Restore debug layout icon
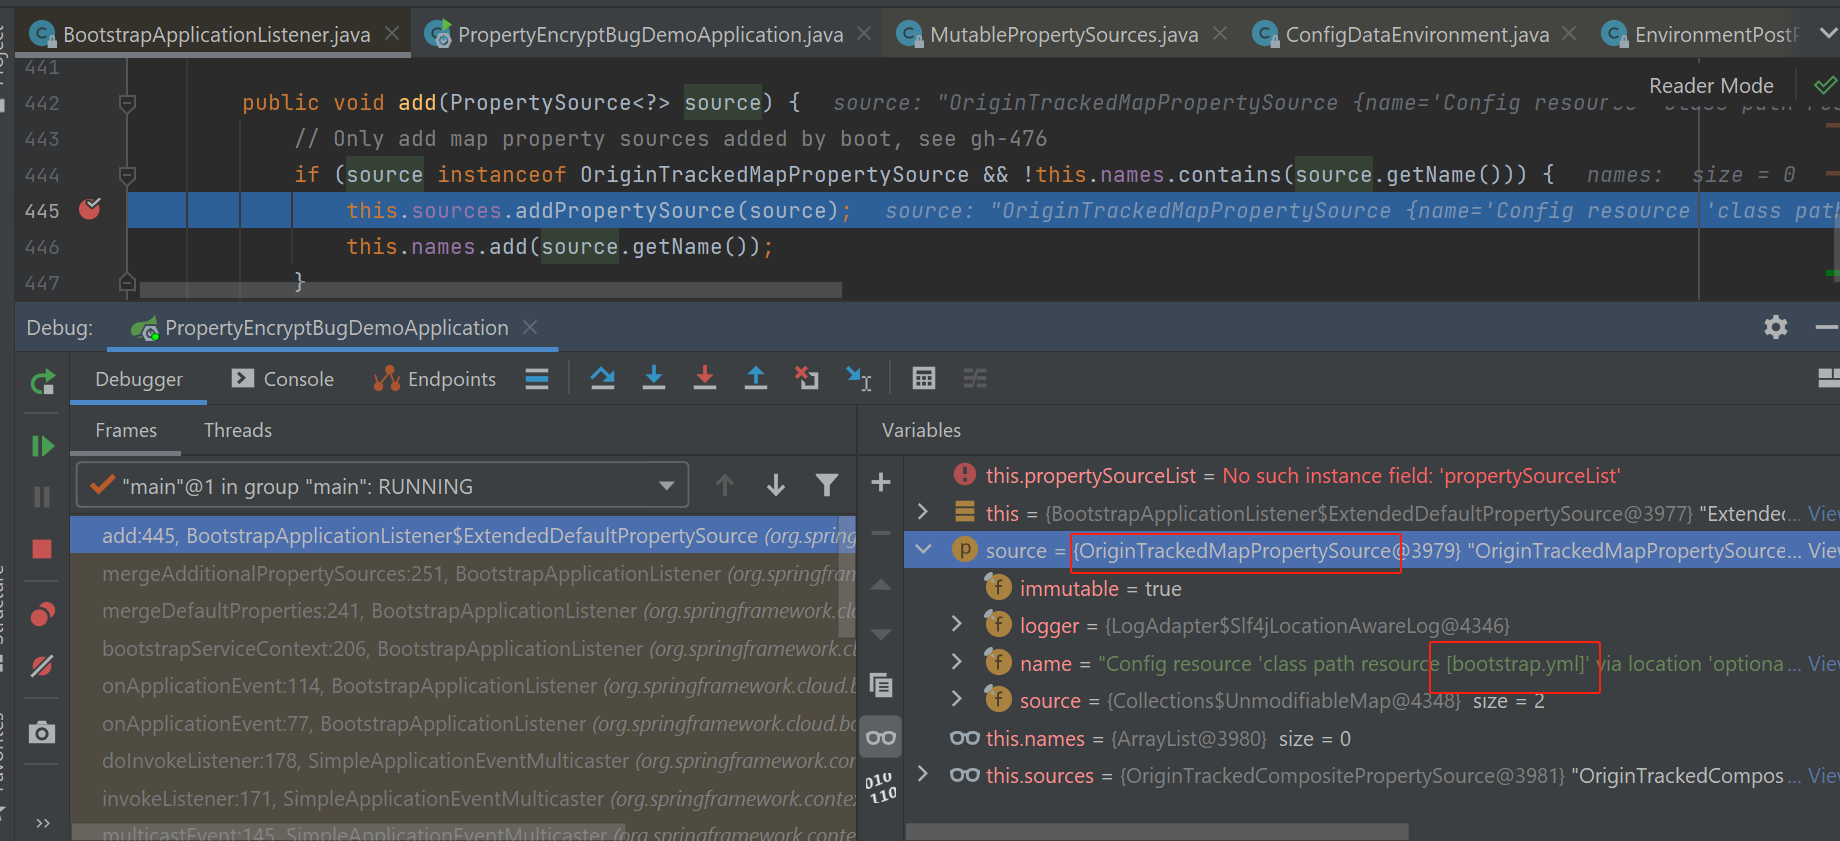The width and height of the screenshot is (1840, 841). (x=1828, y=378)
